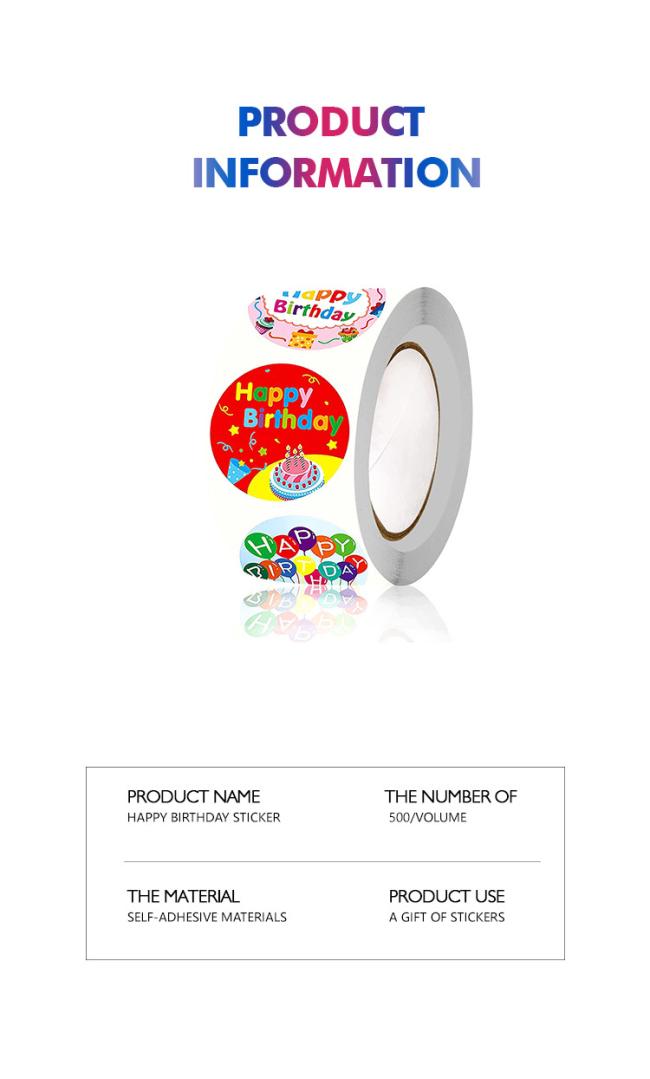
Task: Click the gift box on pink sticker
Action: 302,339
